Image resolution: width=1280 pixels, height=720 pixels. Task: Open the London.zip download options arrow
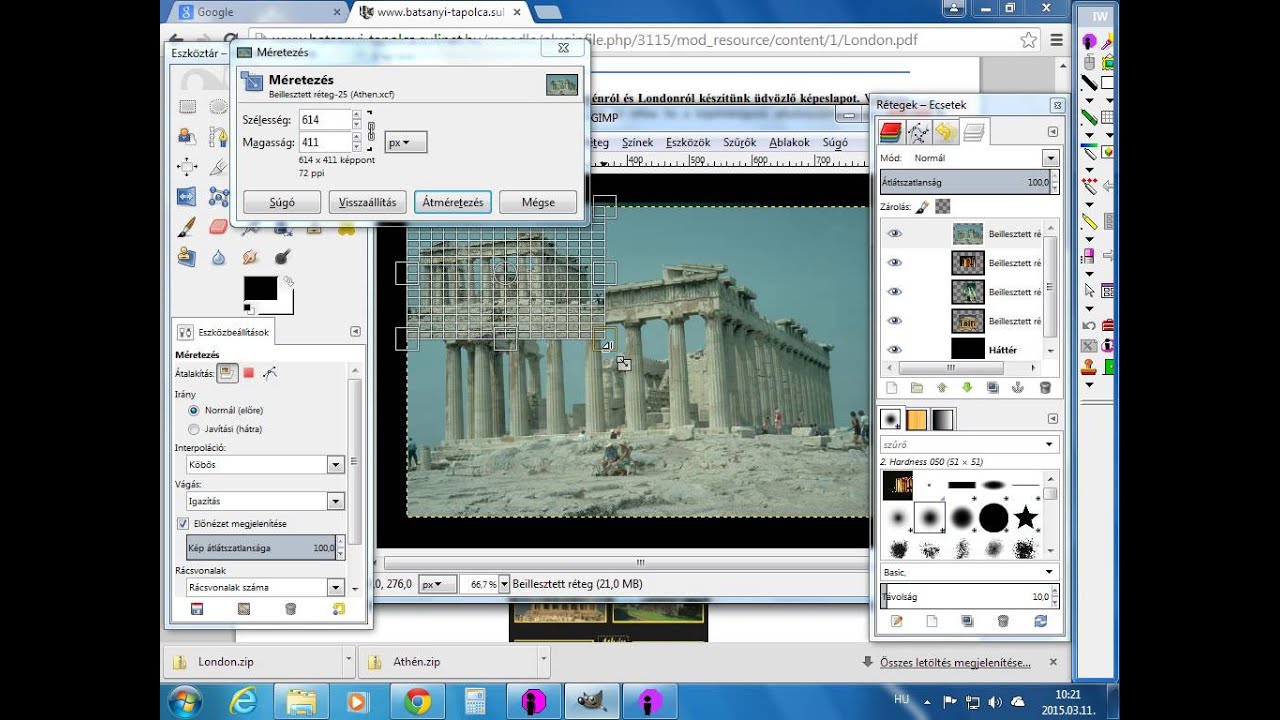[x=348, y=661]
